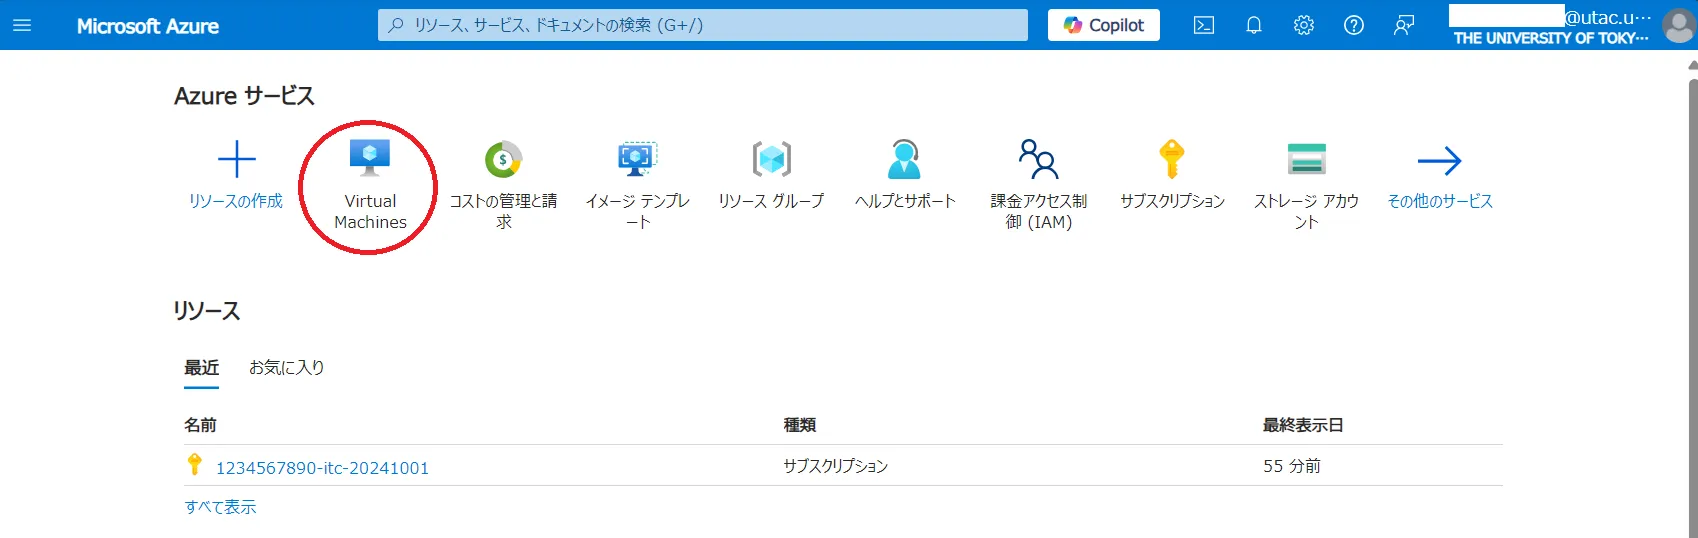The width and height of the screenshot is (1698, 538).
Task: Open Help and Support service
Action: point(904,160)
